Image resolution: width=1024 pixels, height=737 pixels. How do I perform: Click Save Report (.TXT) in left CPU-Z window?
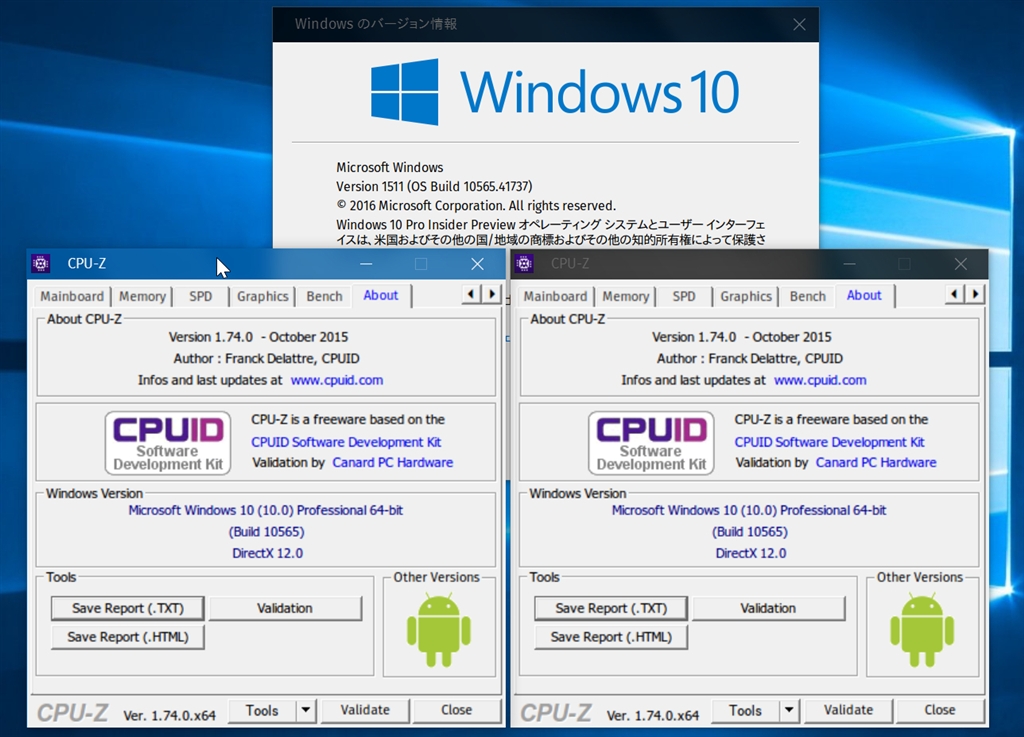pyautogui.click(x=128, y=608)
